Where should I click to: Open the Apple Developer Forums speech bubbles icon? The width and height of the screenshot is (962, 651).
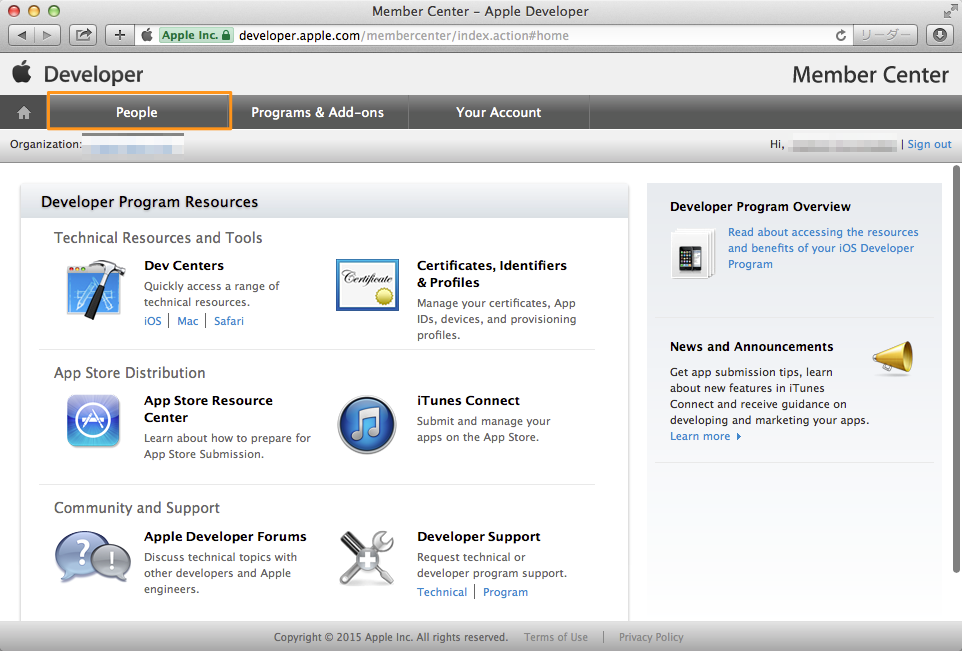pyautogui.click(x=93, y=557)
